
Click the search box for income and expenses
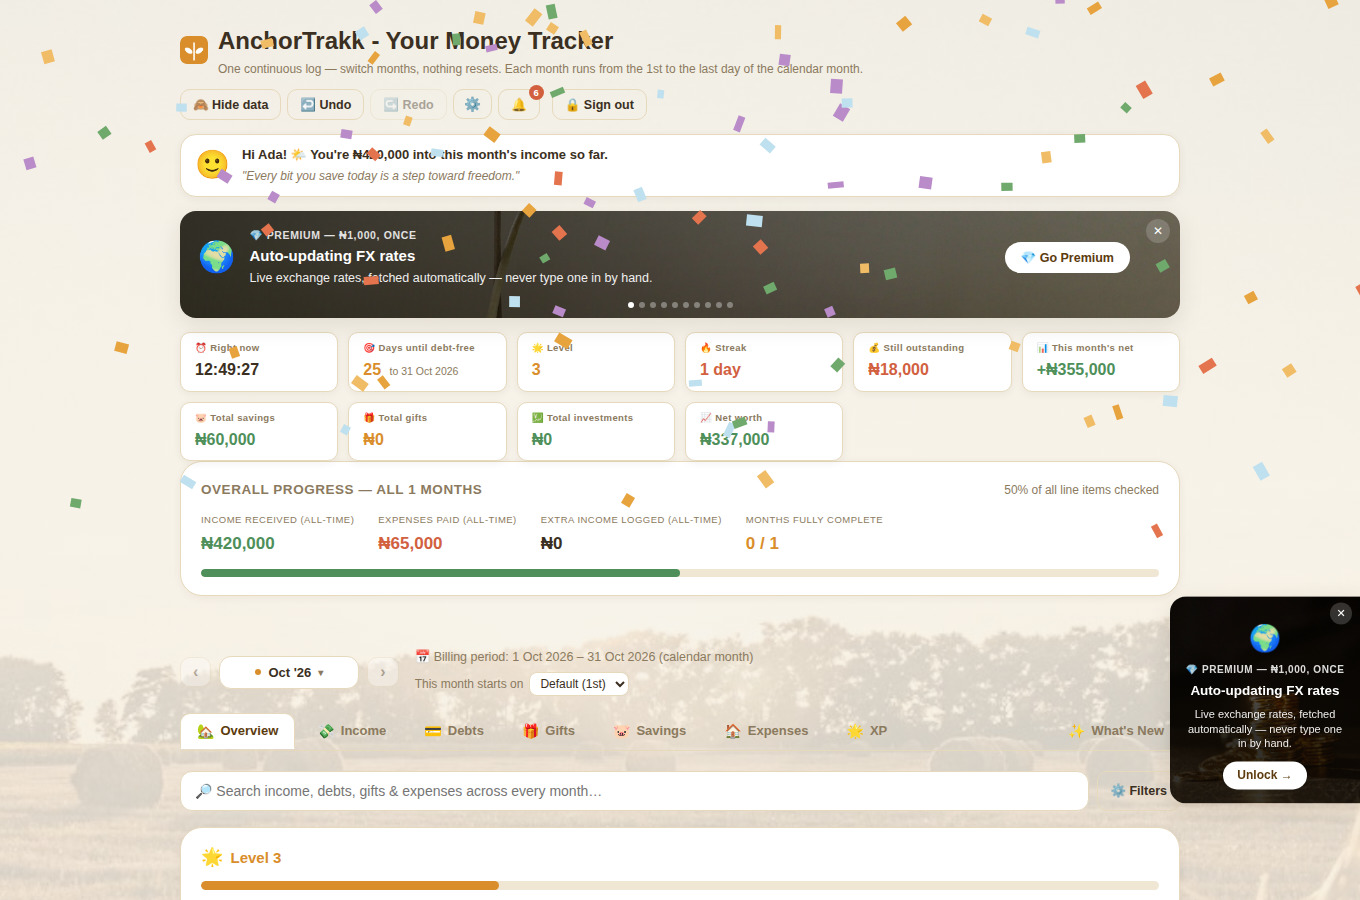634,791
